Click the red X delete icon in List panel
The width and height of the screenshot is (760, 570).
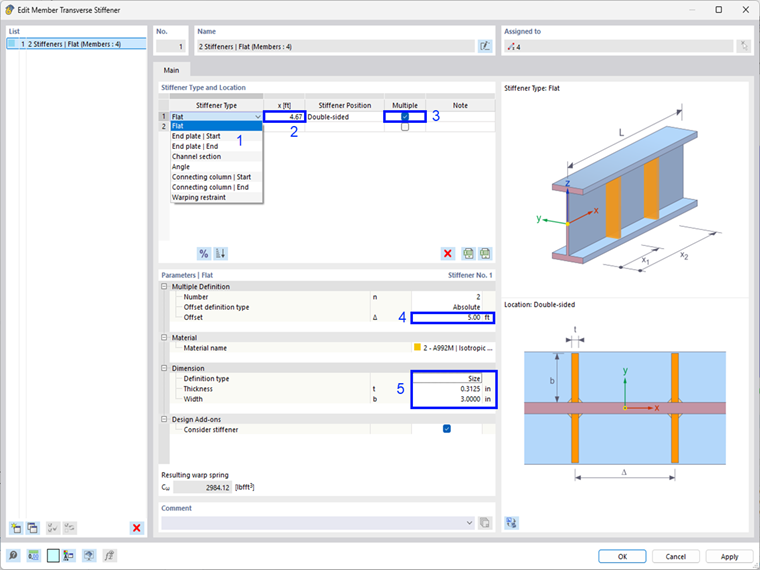(137, 528)
